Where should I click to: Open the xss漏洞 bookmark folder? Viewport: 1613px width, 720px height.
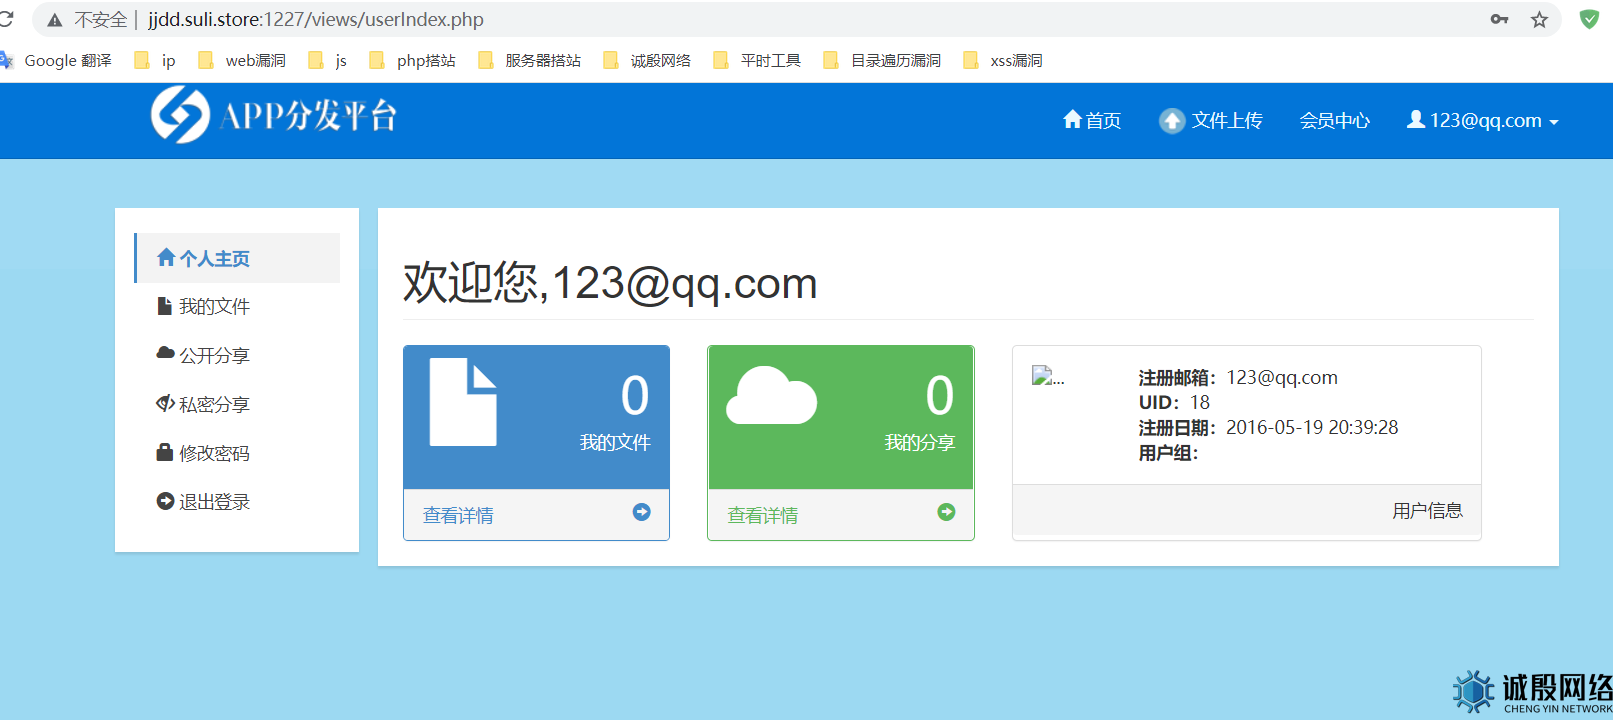pyautogui.click(x=1003, y=60)
